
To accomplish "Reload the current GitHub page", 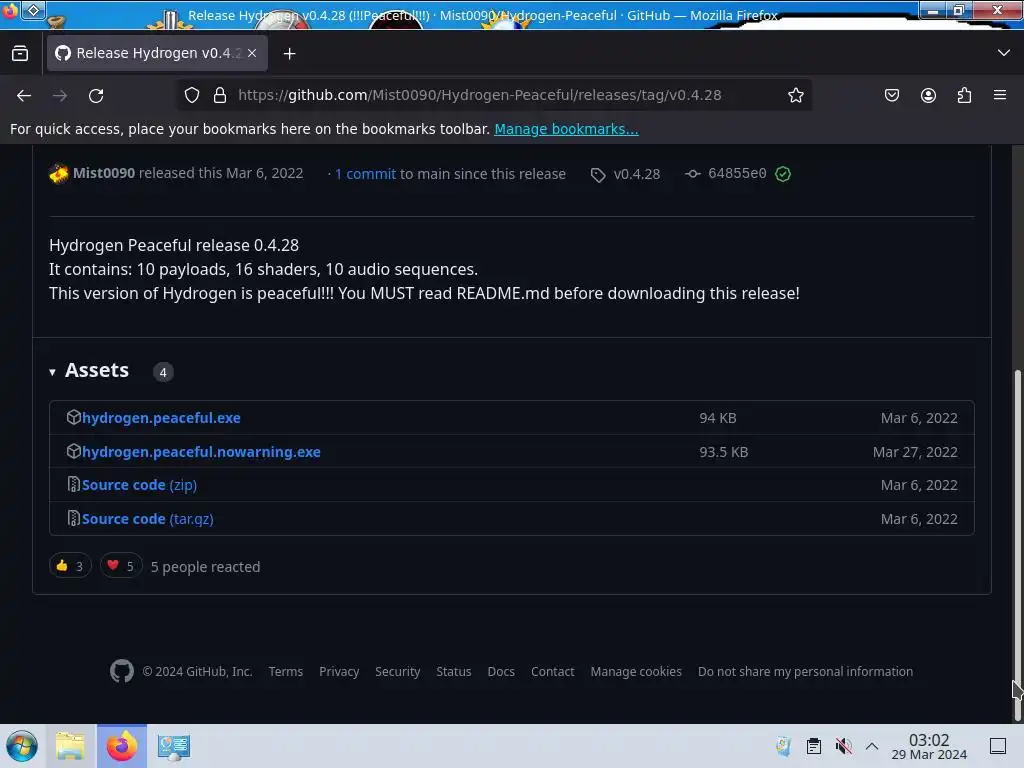I will point(96,95).
